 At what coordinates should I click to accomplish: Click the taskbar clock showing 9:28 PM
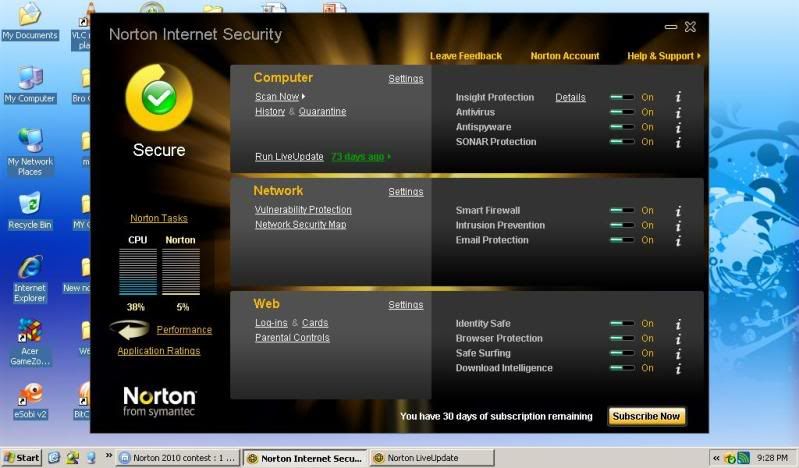click(x=772, y=458)
